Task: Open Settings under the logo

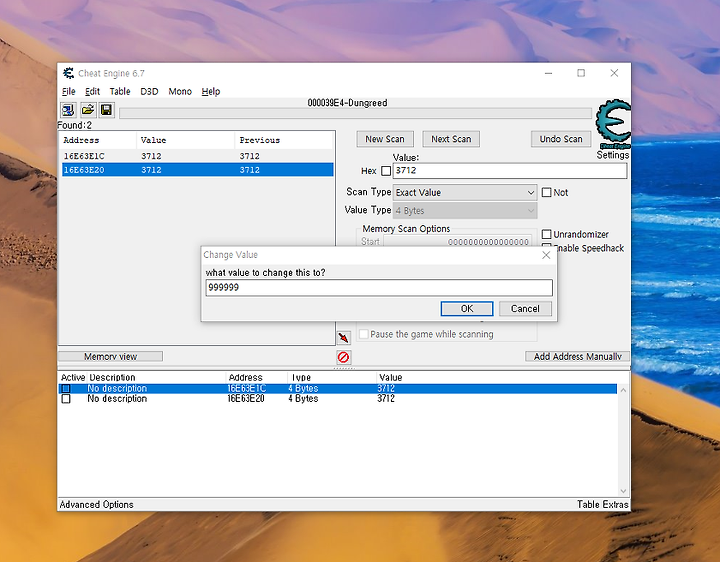Action: pos(613,155)
